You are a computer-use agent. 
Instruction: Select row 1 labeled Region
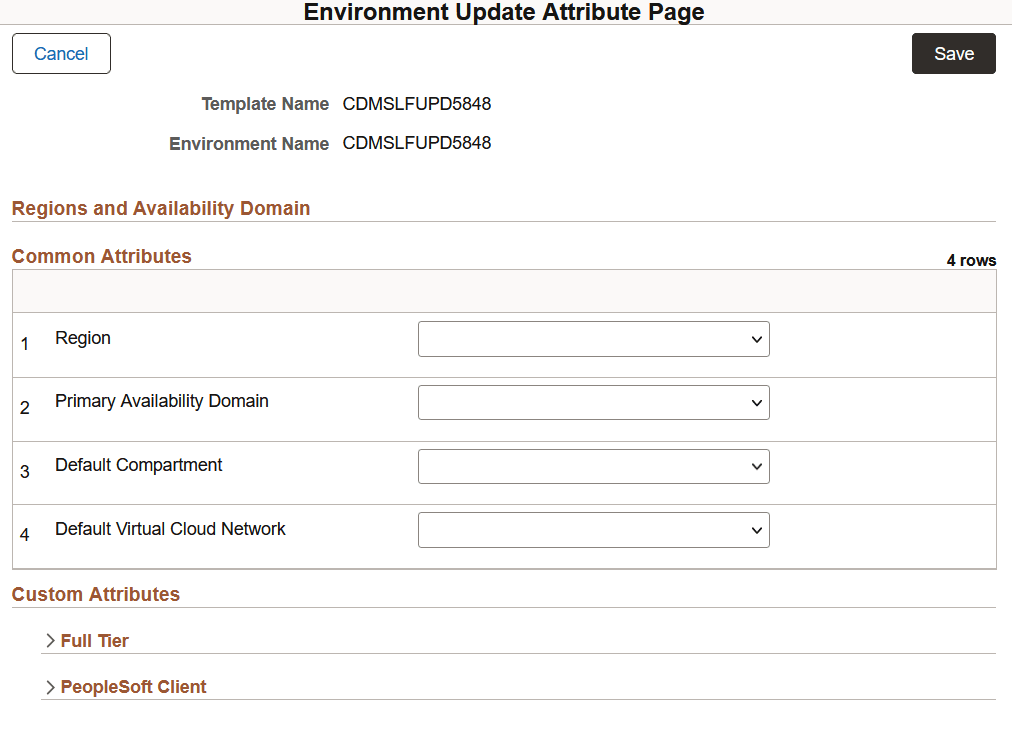click(83, 338)
